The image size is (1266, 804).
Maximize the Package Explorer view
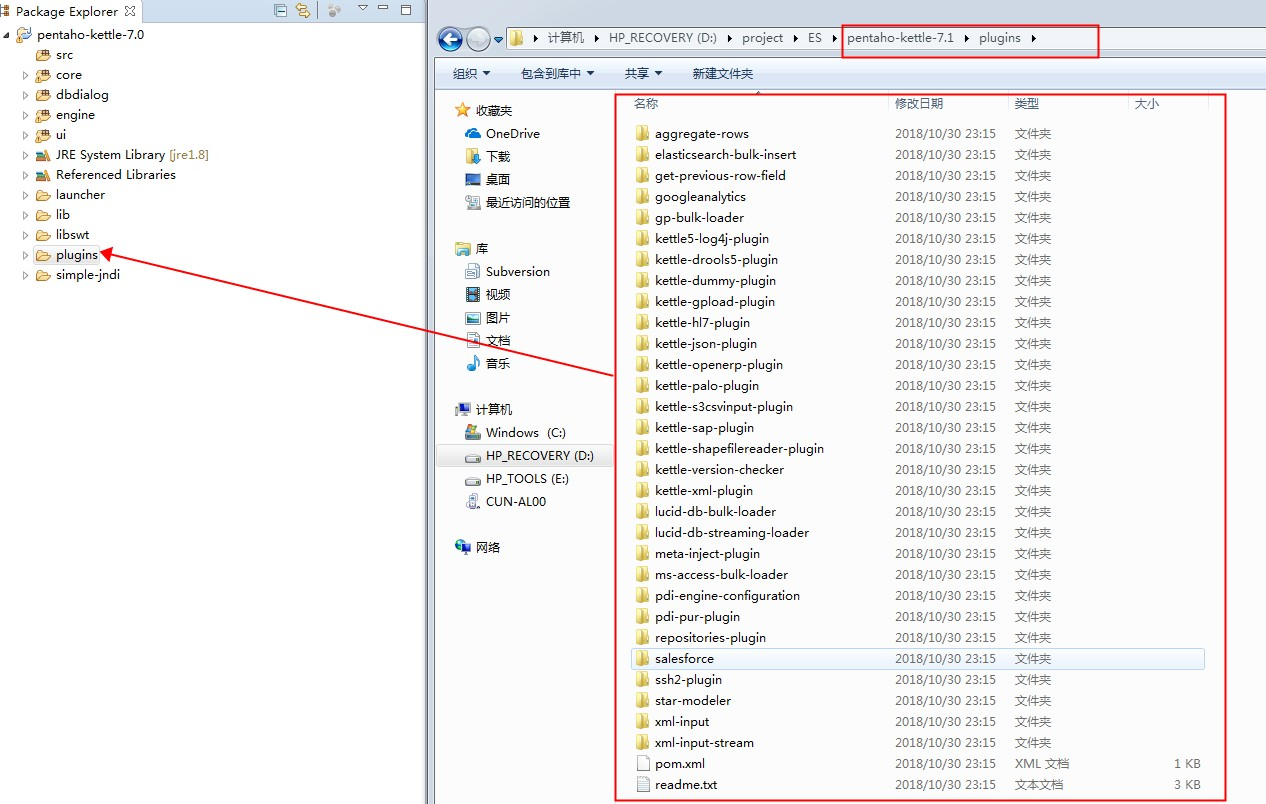(406, 9)
